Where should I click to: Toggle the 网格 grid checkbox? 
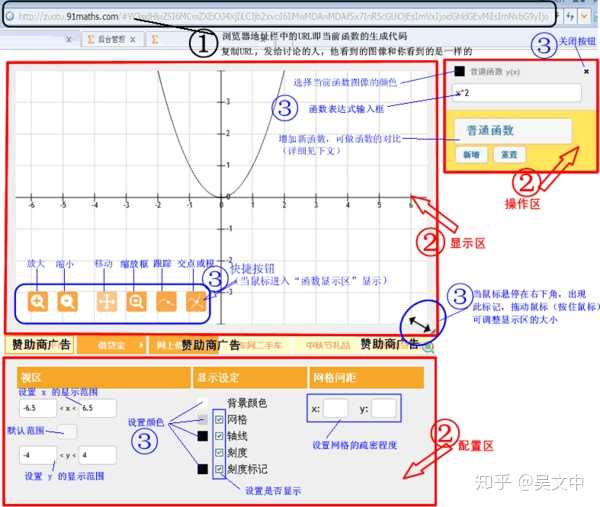pos(219,420)
